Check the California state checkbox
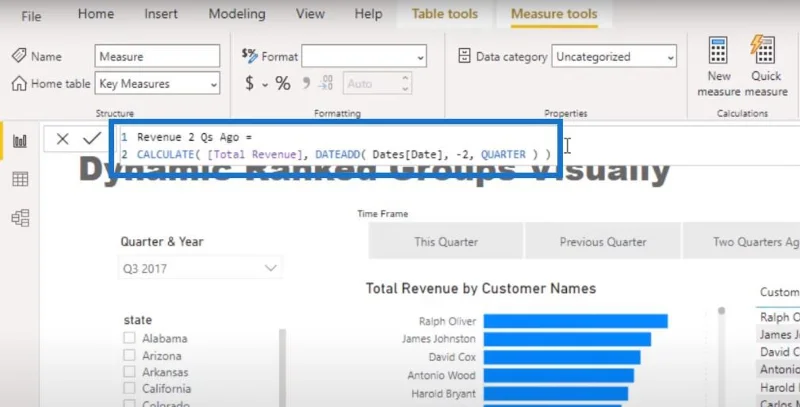 (130, 388)
